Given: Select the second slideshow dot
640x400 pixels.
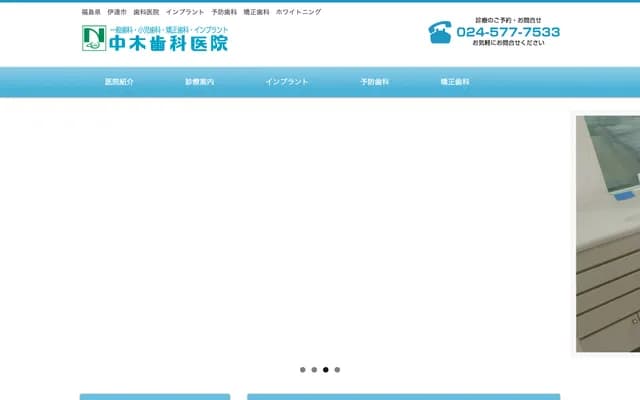Looking at the screenshot, I should [314, 370].
